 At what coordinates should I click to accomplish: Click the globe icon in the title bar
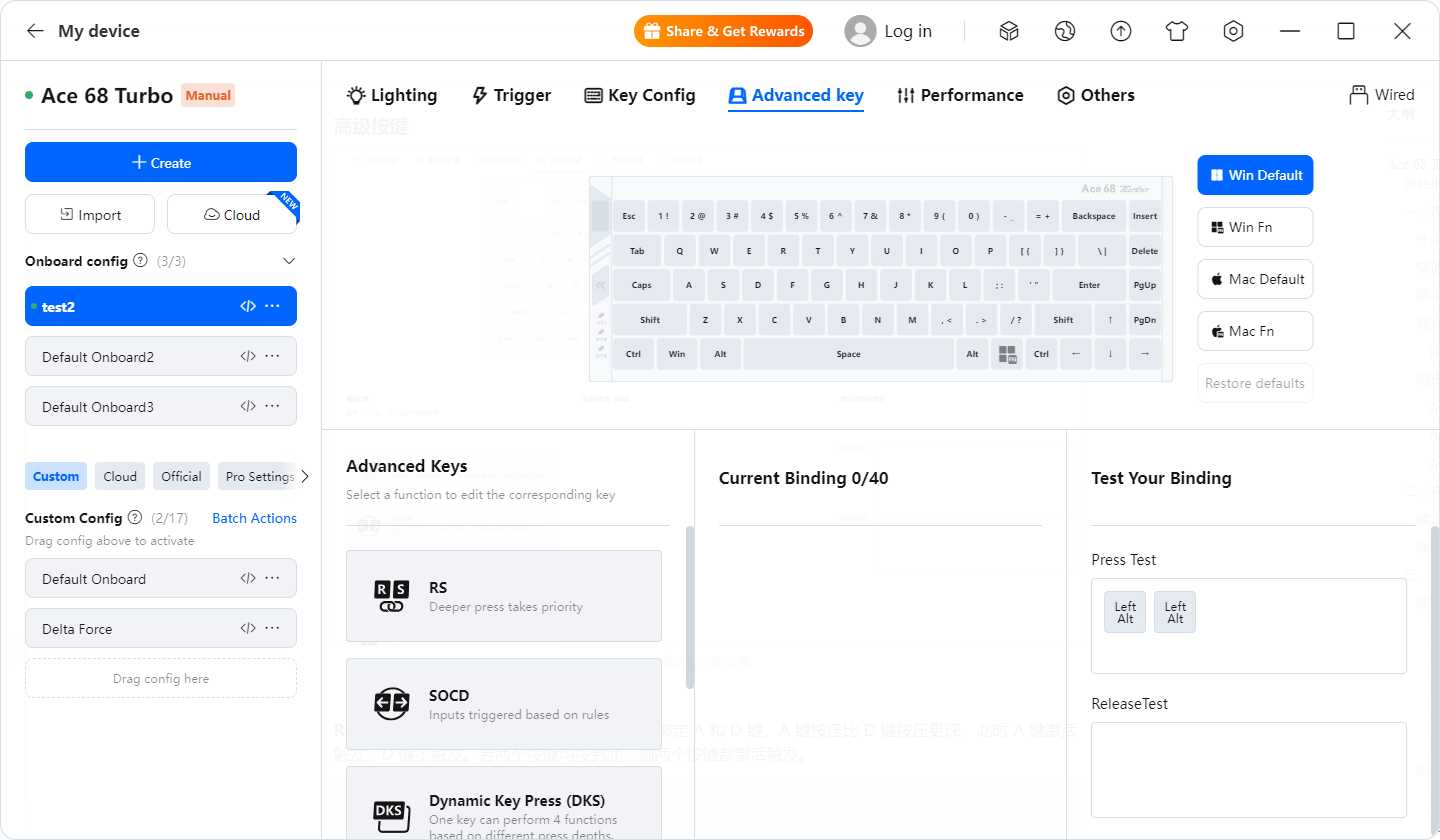1064,31
